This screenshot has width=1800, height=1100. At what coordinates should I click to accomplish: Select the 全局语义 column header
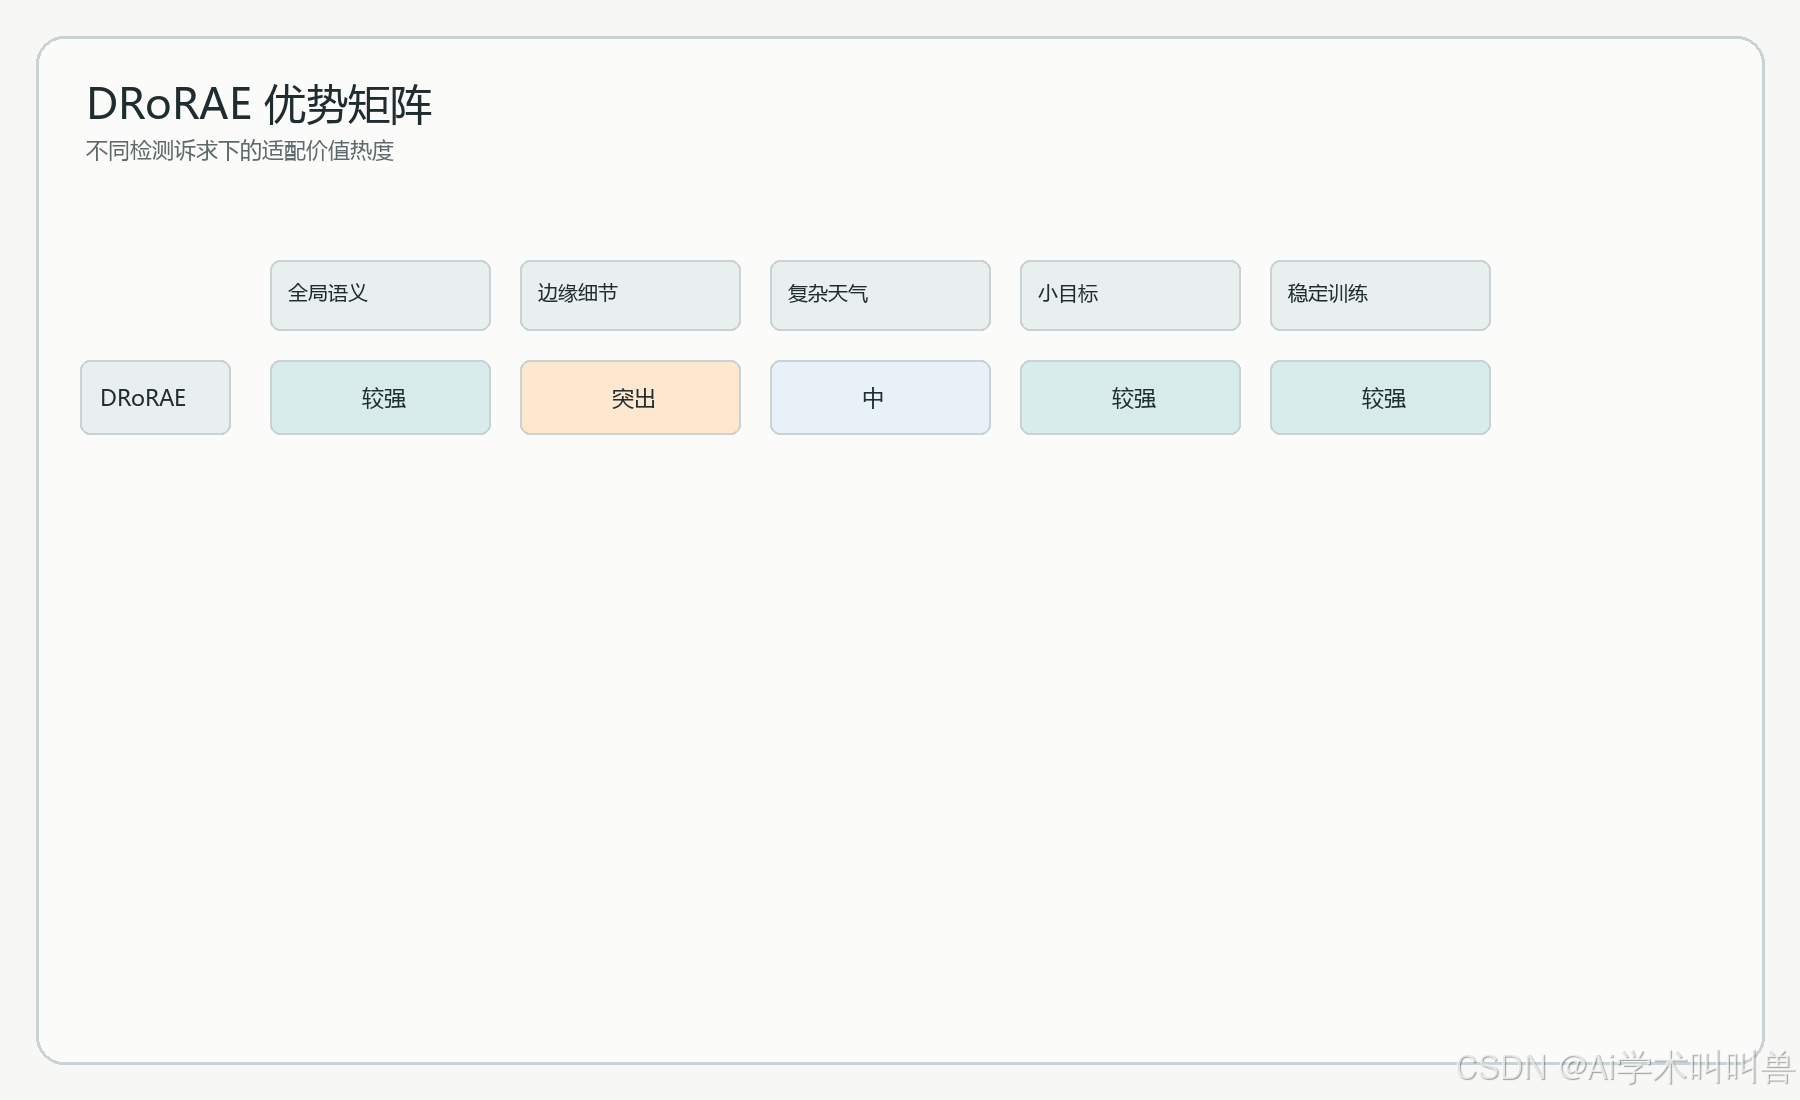click(380, 295)
